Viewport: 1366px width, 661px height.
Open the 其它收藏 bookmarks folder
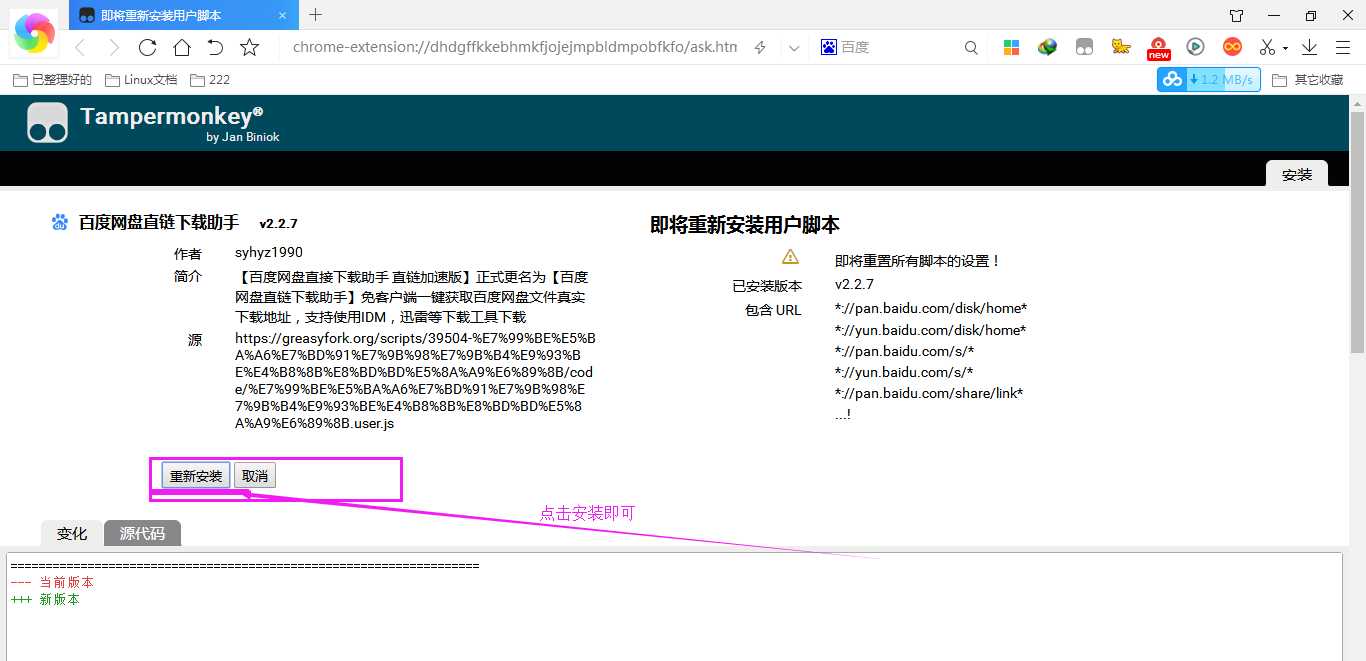pos(1308,80)
